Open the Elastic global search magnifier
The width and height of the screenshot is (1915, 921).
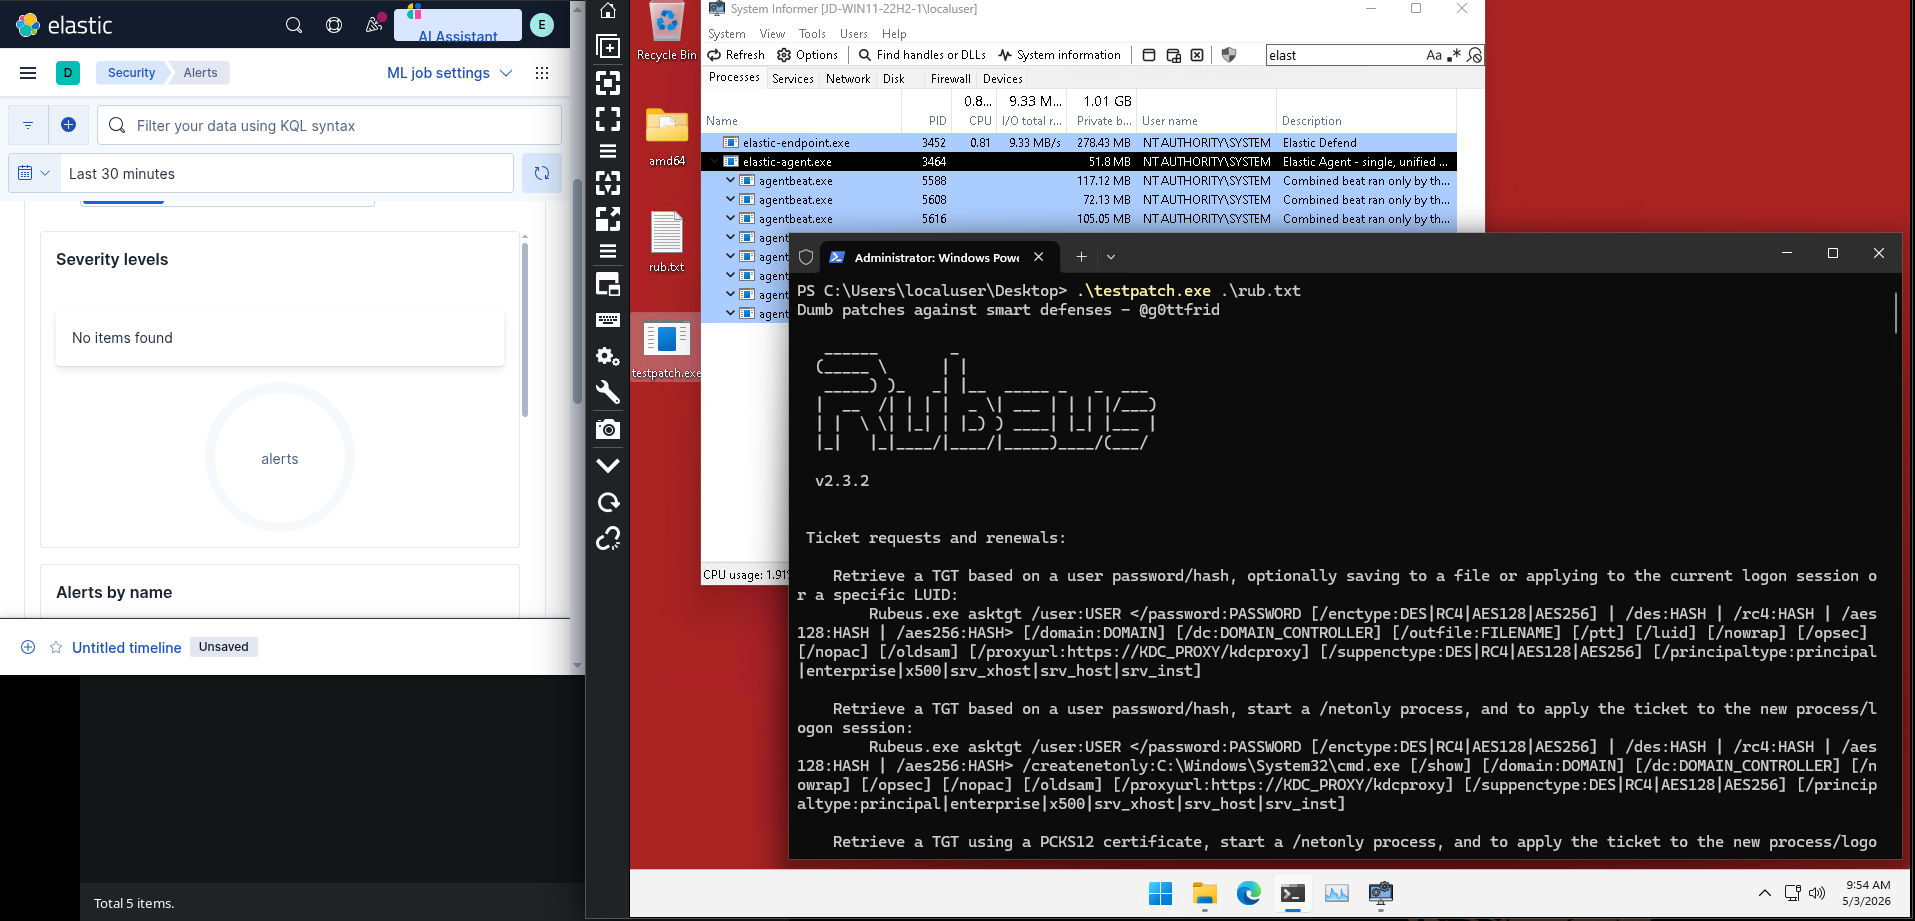tap(294, 25)
